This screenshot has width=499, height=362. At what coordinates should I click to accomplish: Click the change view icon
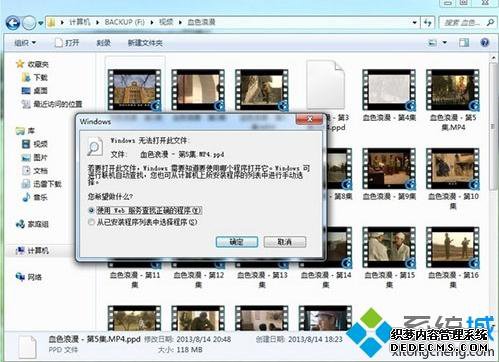pos(433,43)
